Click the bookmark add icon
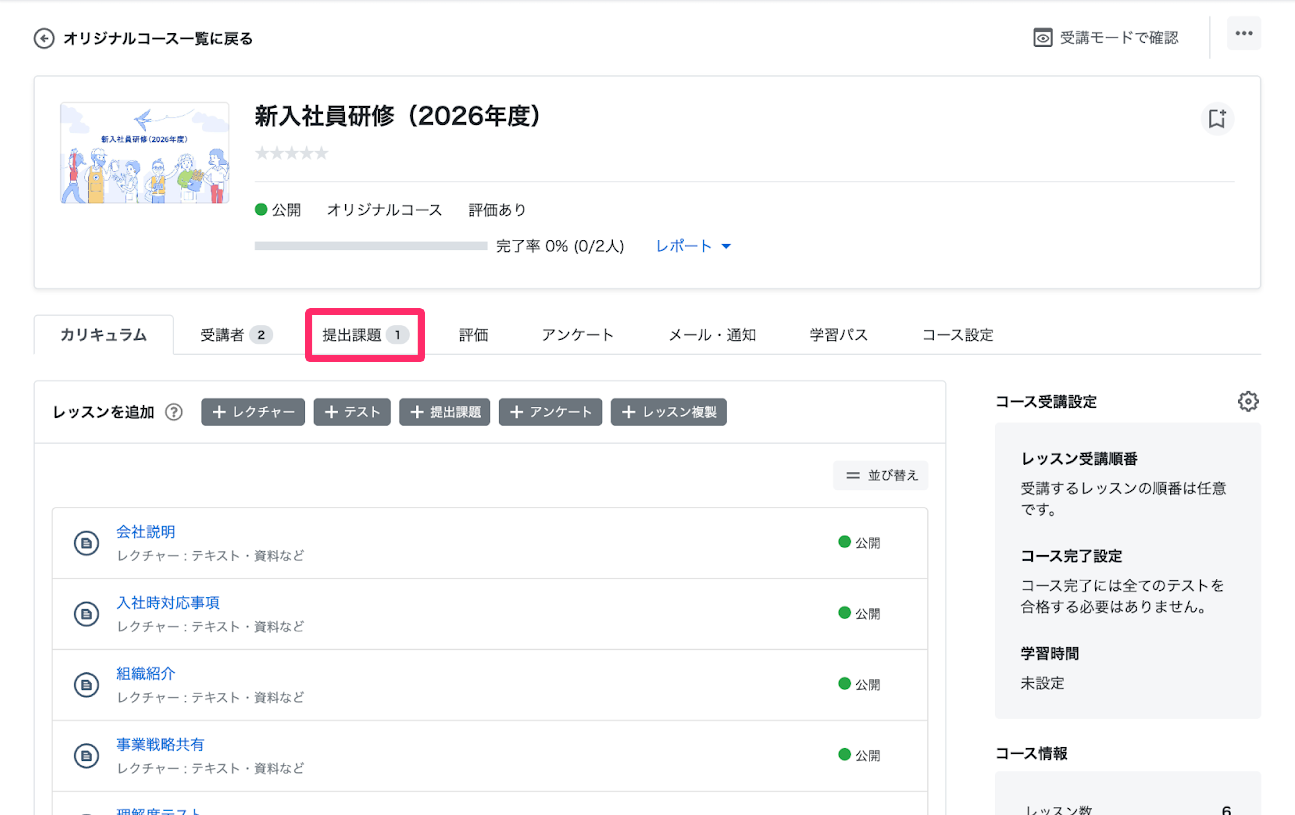Image resolution: width=1295 pixels, height=815 pixels. [1217, 119]
